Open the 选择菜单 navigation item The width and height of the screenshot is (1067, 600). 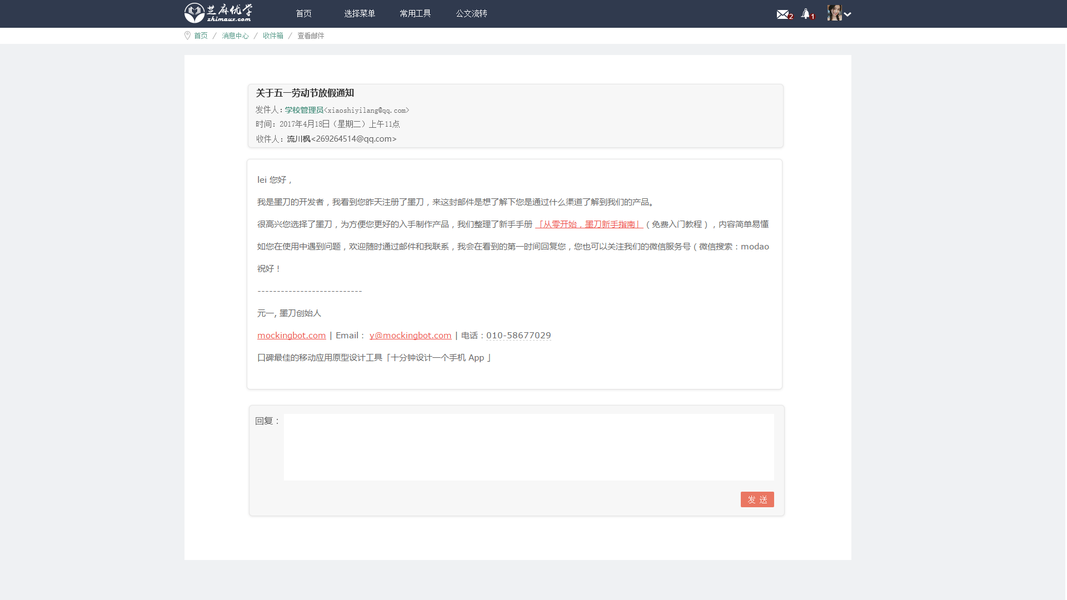click(x=359, y=14)
